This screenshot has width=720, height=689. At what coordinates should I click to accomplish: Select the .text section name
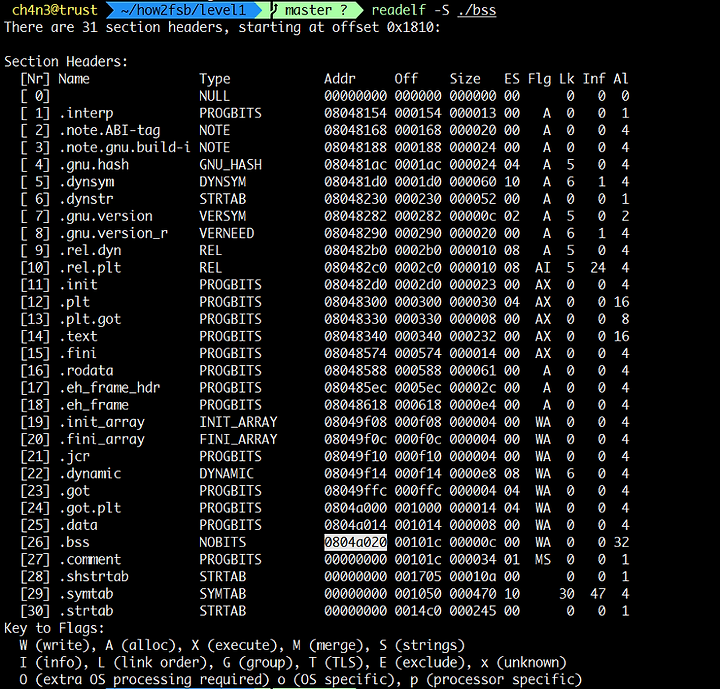coord(78,336)
